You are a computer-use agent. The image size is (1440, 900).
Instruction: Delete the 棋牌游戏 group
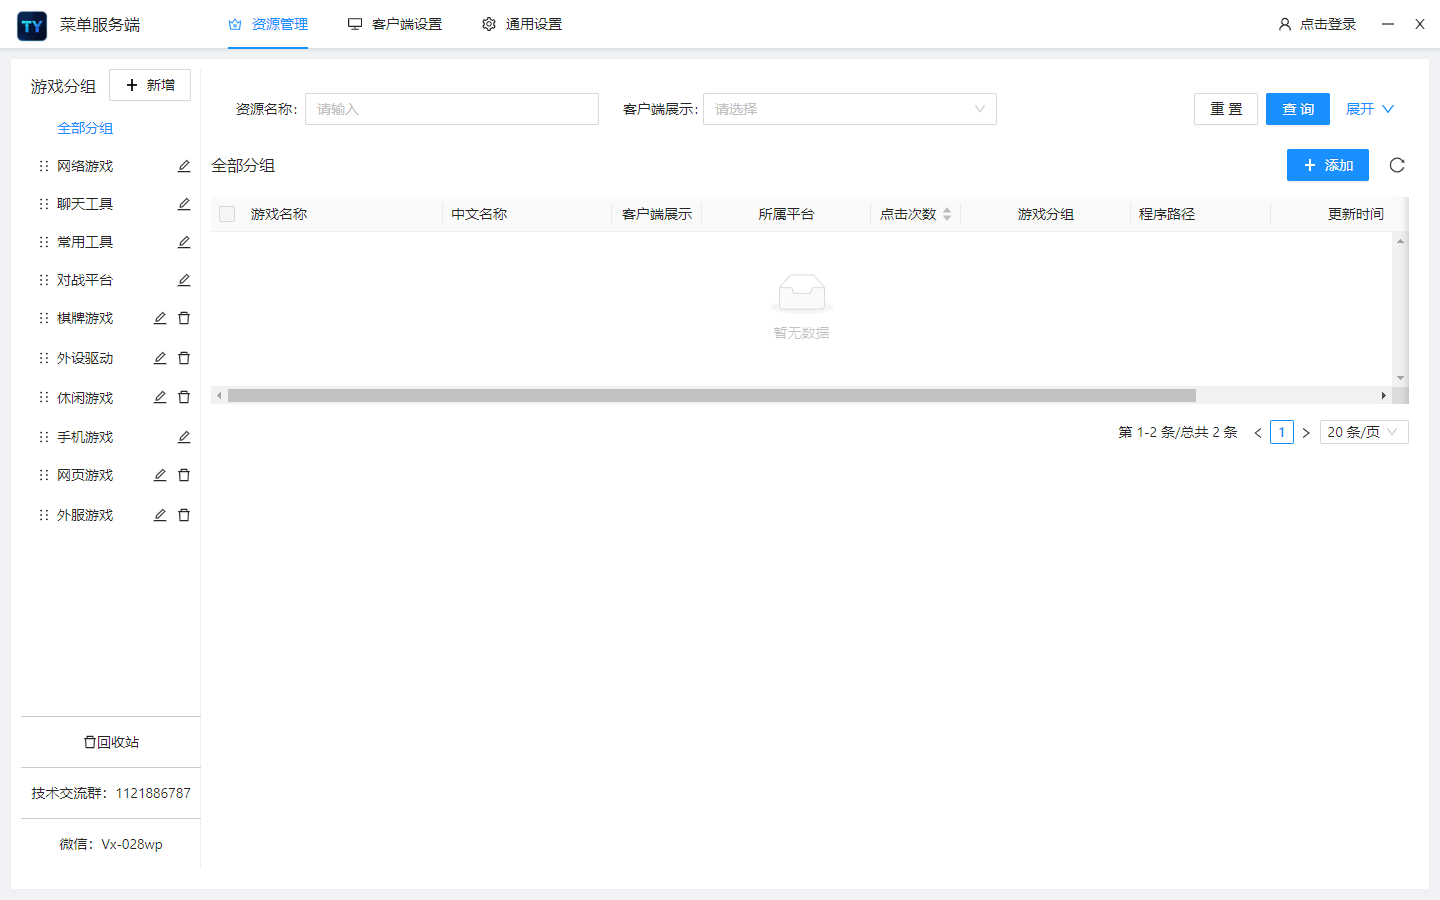point(184,318)
